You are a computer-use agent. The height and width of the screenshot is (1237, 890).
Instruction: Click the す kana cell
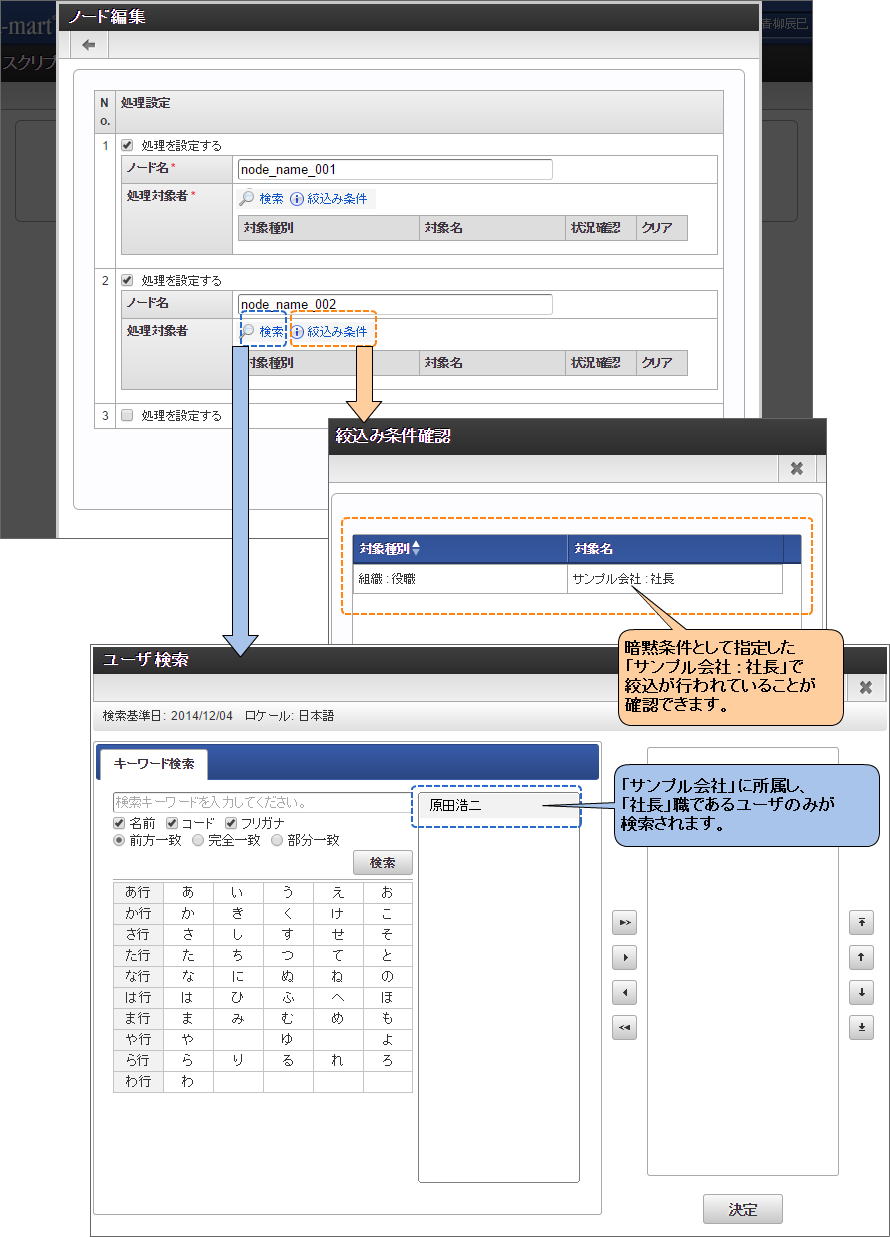(288, 934)
